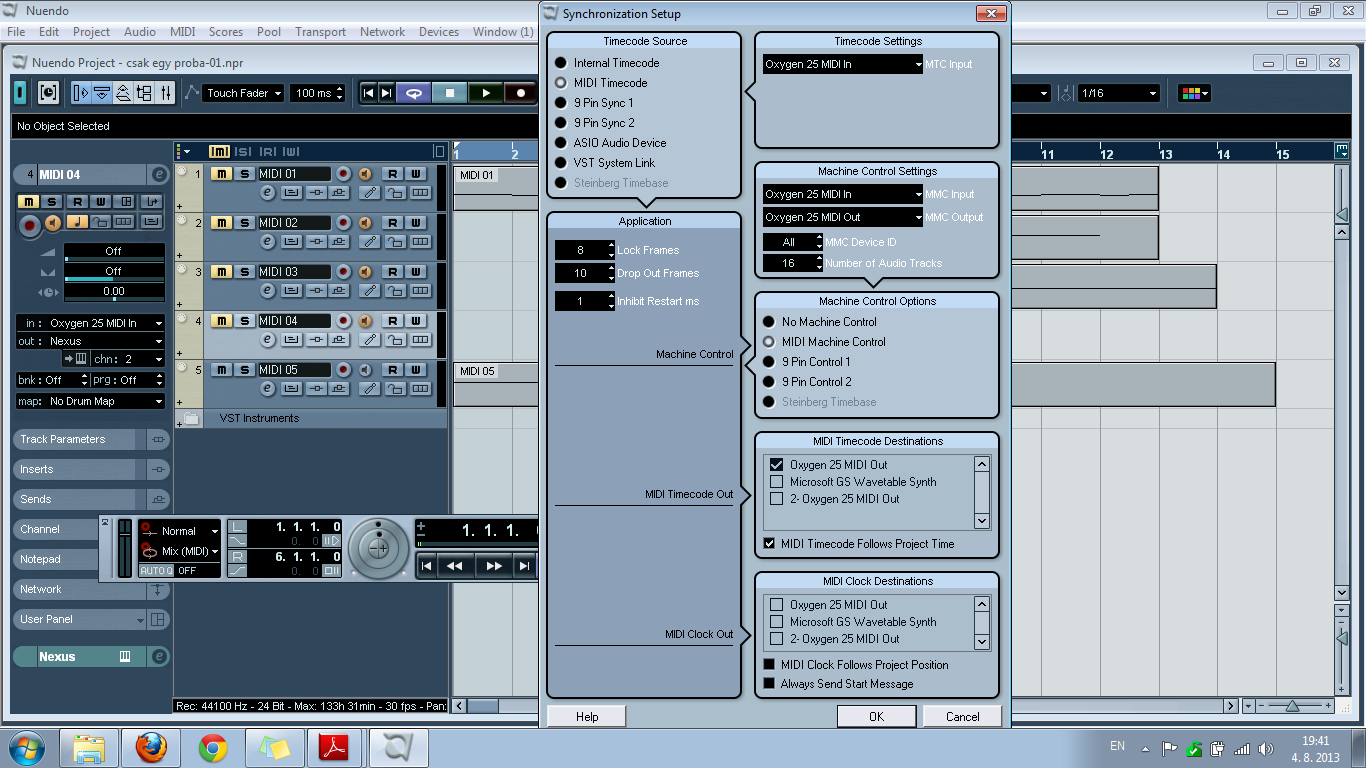The image size is (1366, 768).
Task: Choose the No Machine Control option
Action: pyautogui.click(x=769, y=322)
